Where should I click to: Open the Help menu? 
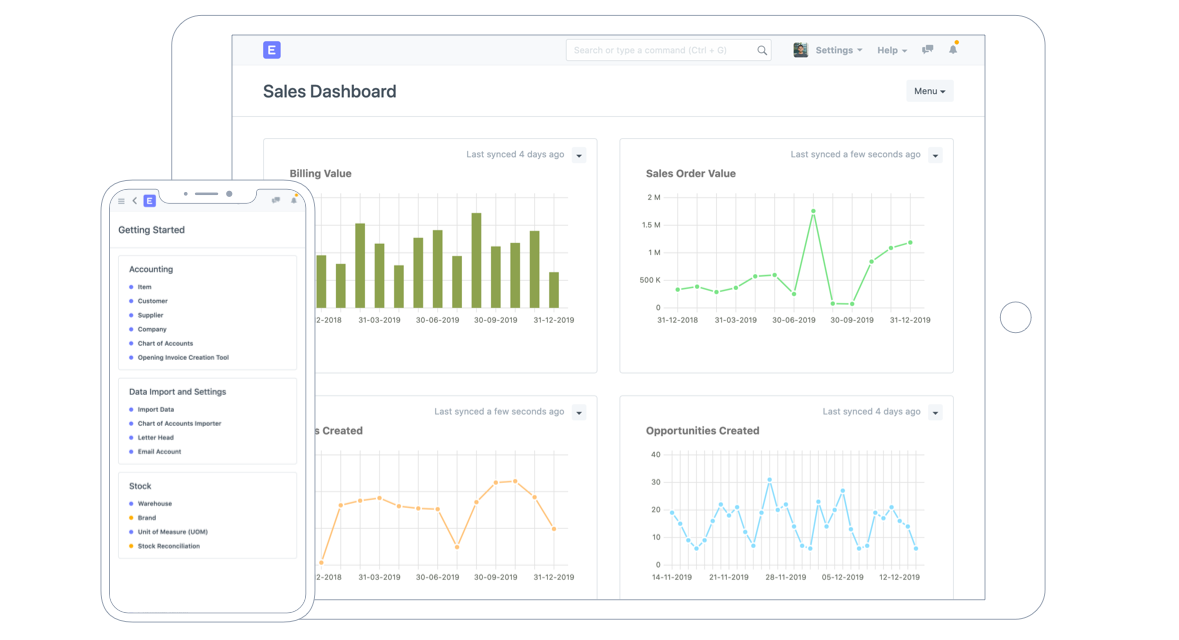pos(892,50)
